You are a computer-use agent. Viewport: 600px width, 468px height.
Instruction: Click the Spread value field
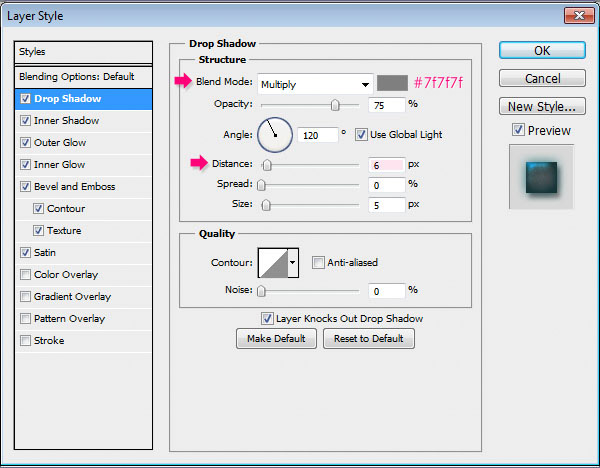pos(386,185)
